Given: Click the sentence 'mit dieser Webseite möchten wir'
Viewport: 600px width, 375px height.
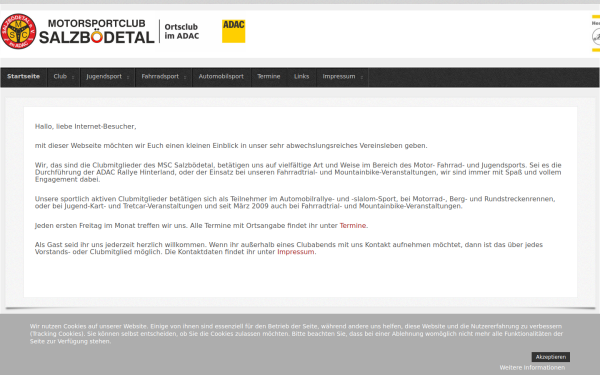Looking at the screenshot, I should 231,146.
